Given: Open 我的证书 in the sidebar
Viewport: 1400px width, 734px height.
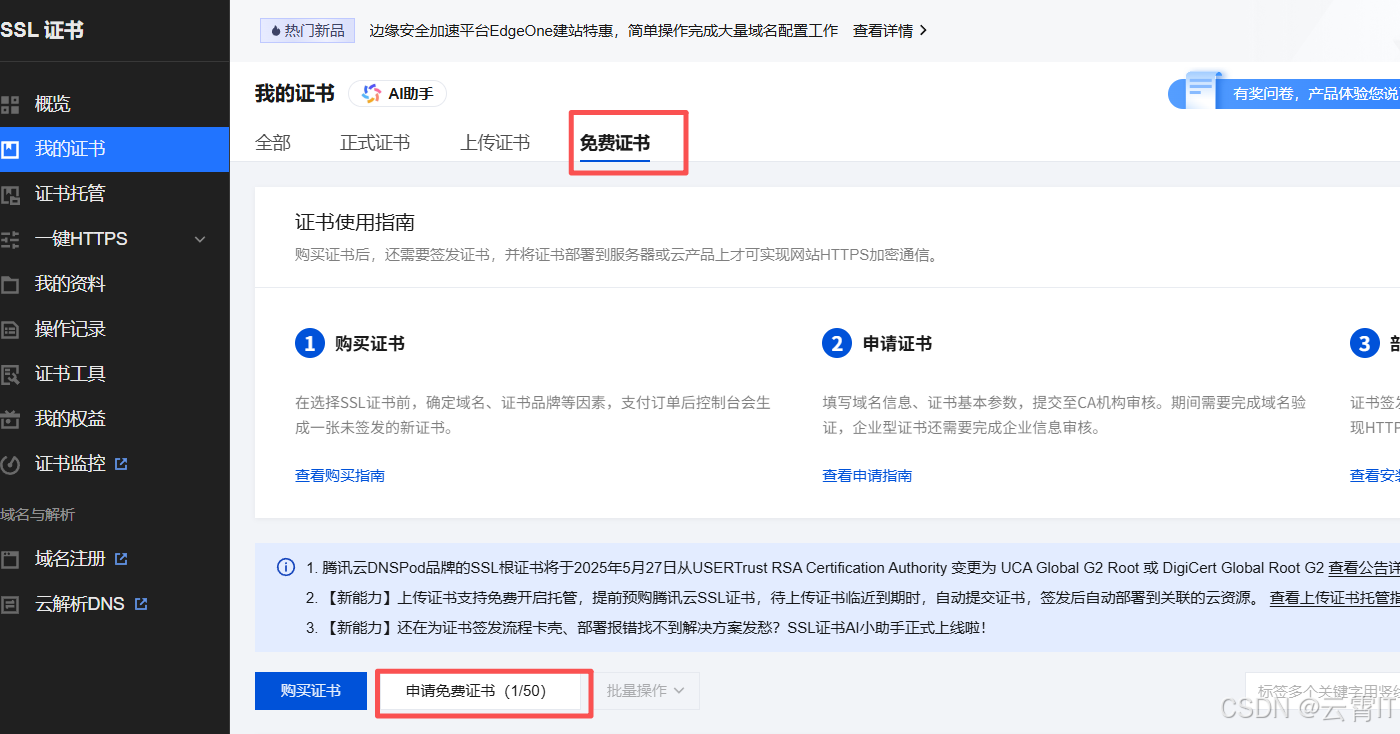Looking at the screenshot, I should [114, 149].
